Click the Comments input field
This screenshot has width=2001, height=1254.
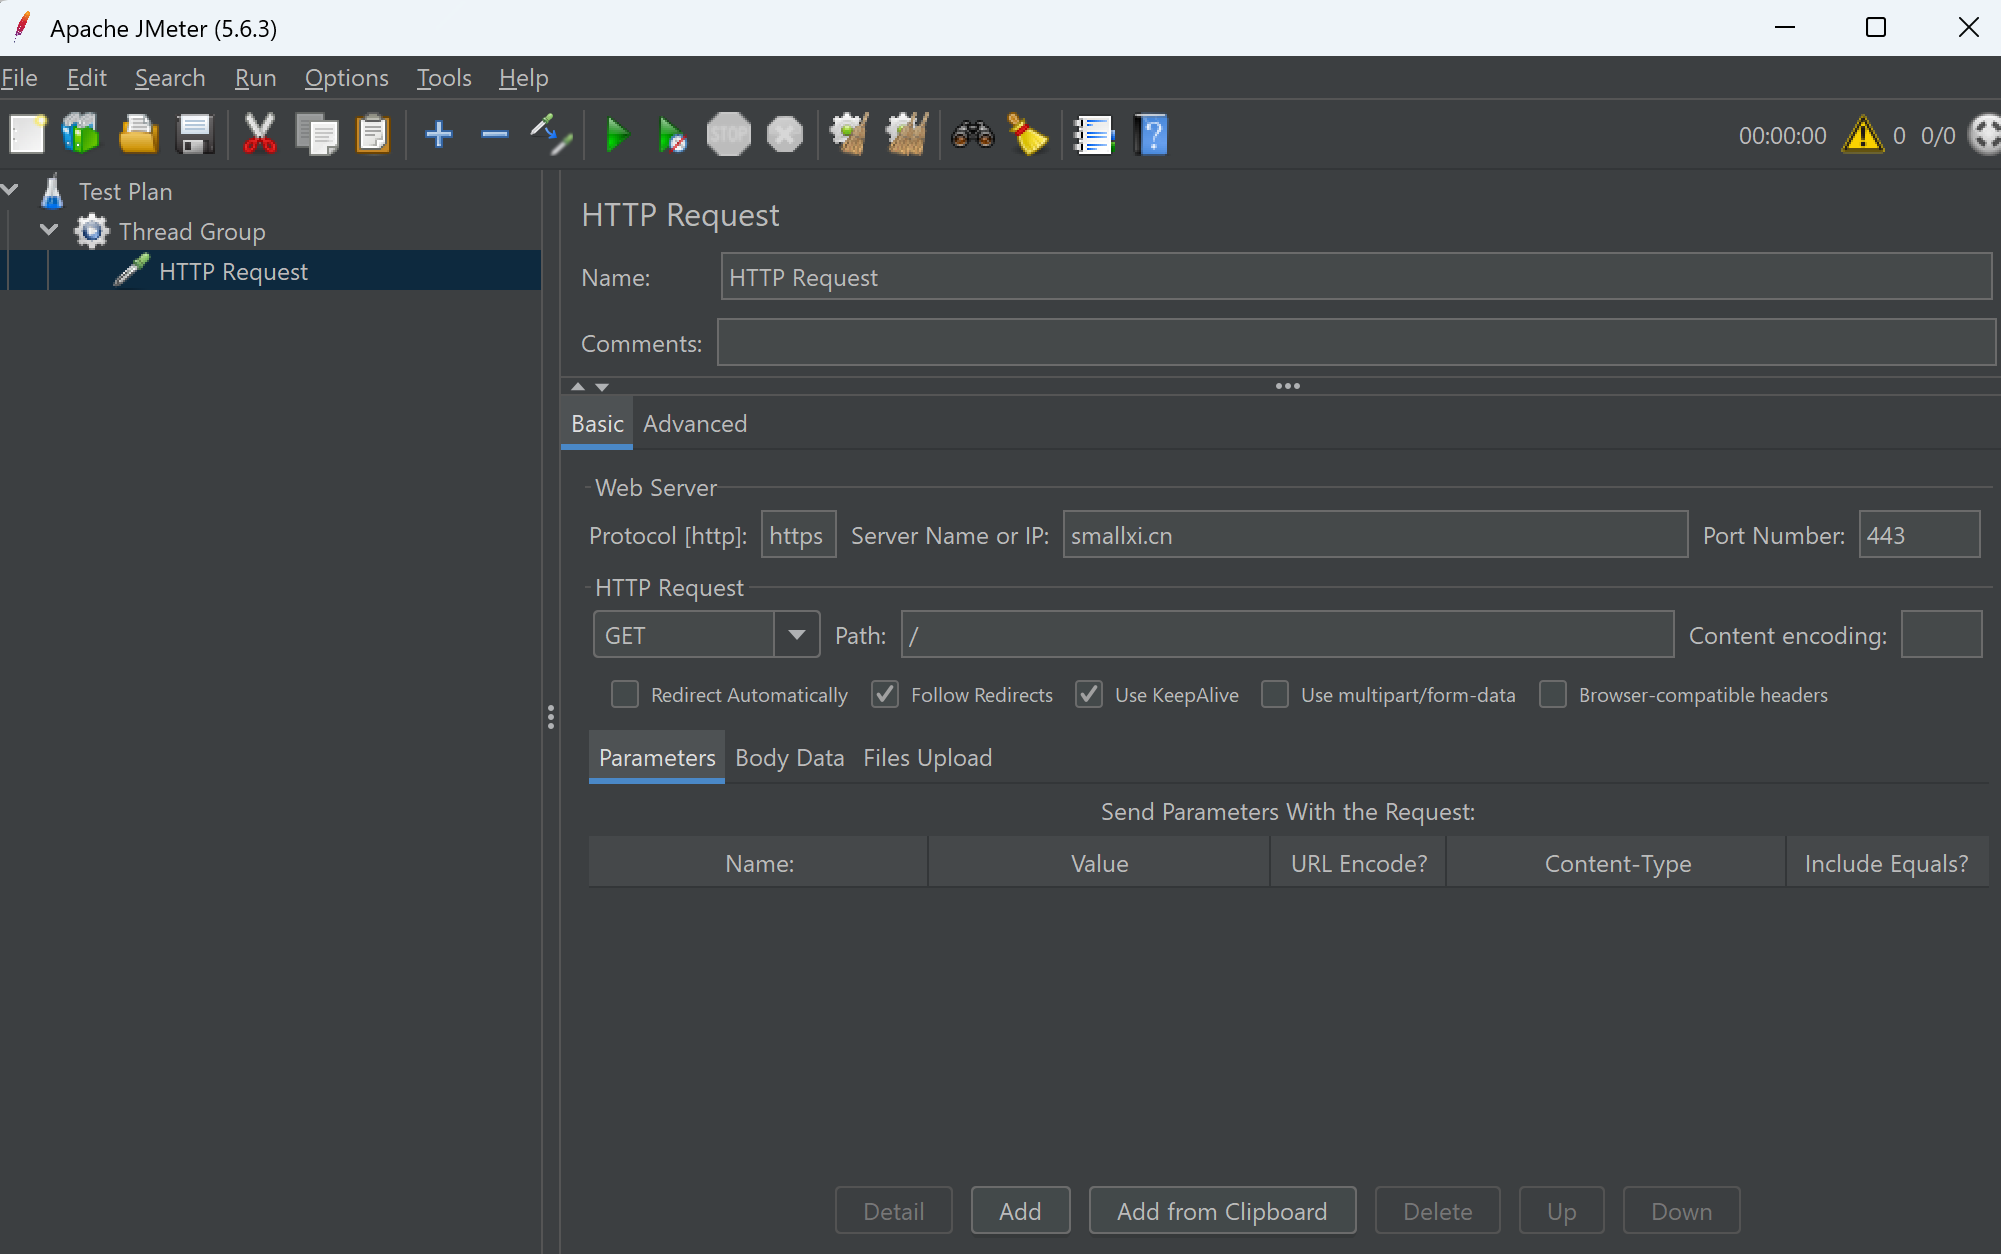click(x=1356, y=343)
